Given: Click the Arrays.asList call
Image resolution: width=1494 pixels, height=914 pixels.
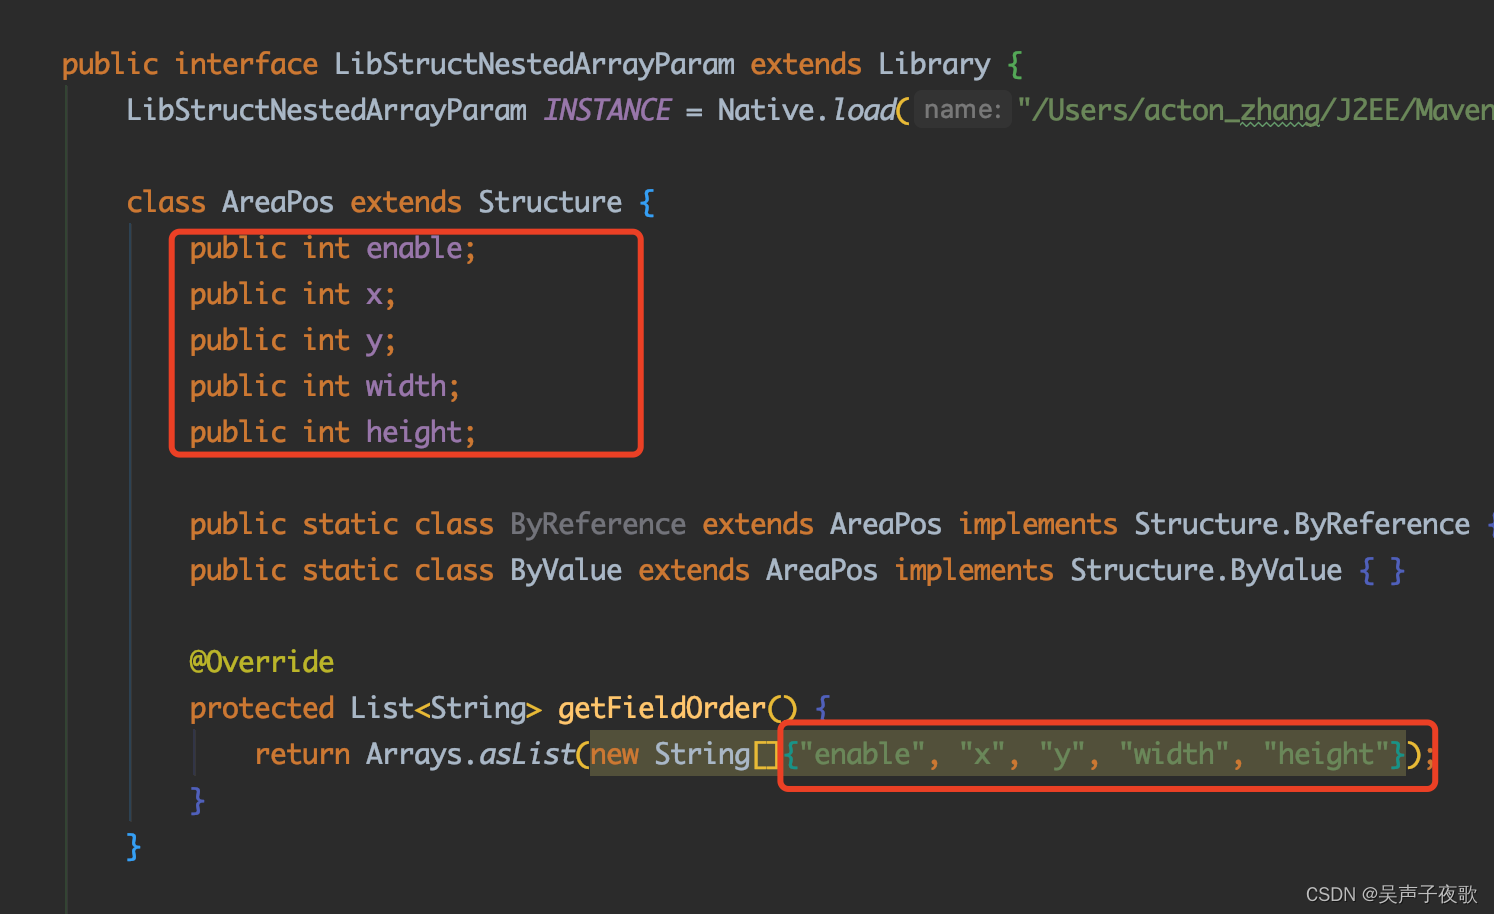Looking at the screenshot, I should [470, 754].
